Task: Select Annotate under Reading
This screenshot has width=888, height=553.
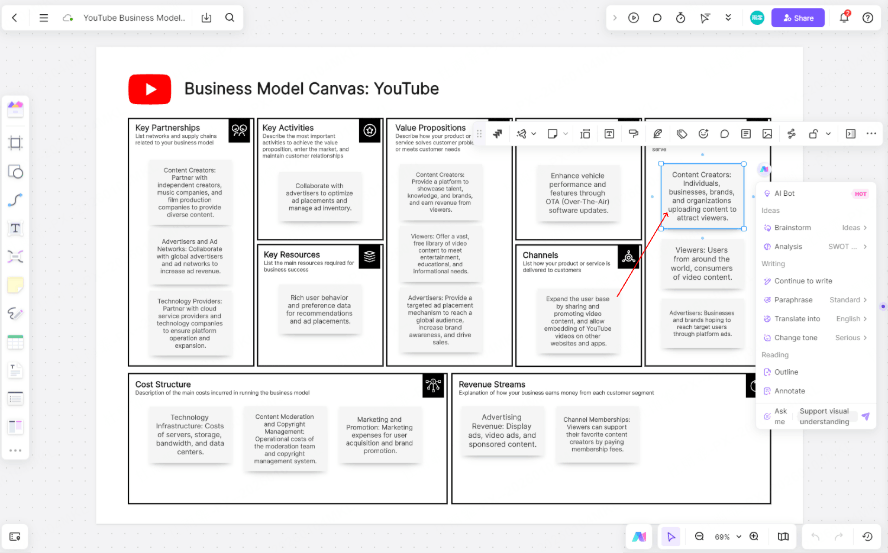Action: 816,391
